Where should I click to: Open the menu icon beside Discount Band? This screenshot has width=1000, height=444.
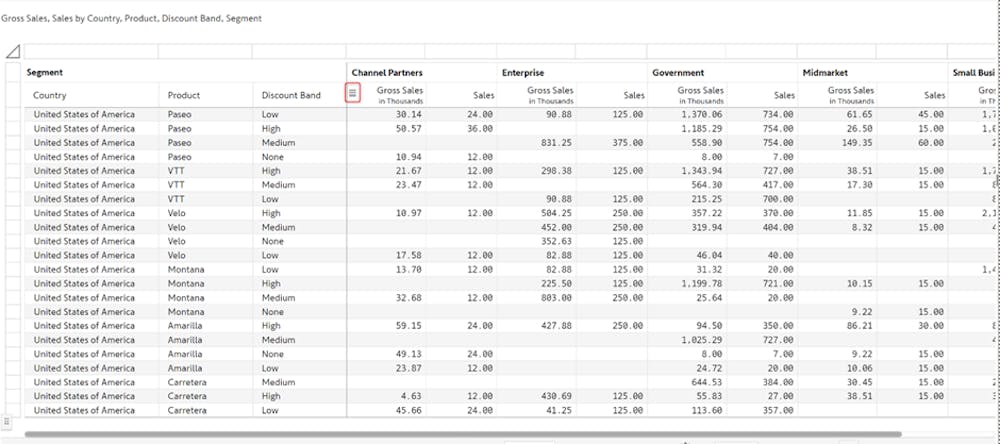tap(353, 93)
